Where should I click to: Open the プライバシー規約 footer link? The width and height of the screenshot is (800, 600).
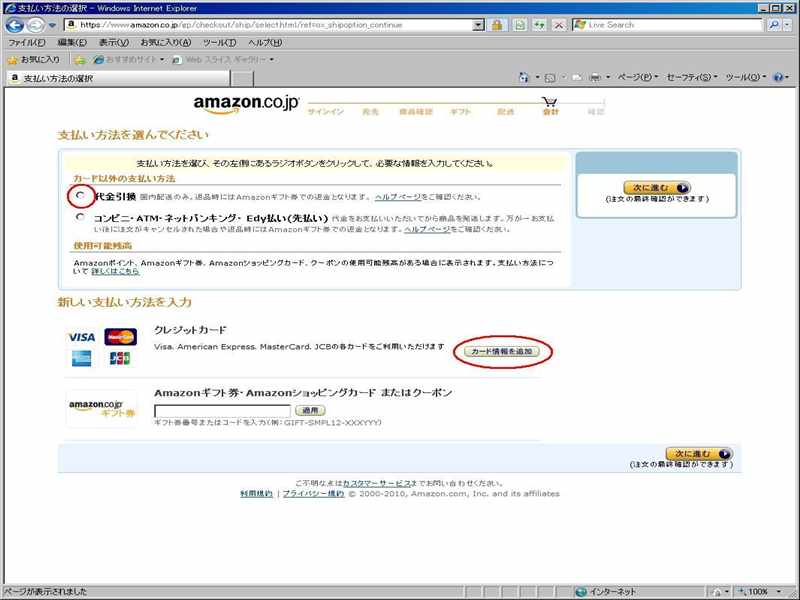[314, 494]
